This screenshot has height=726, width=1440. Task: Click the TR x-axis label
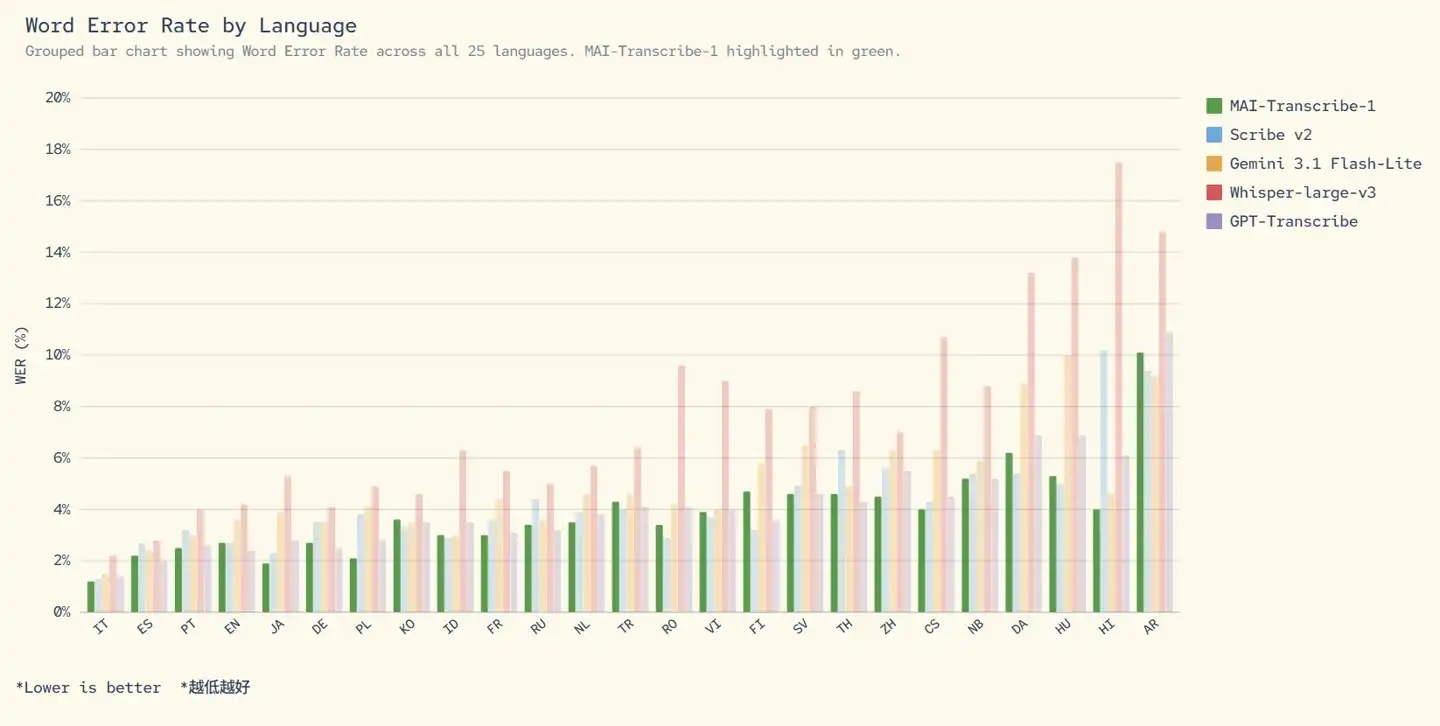[x=626, y=627]
